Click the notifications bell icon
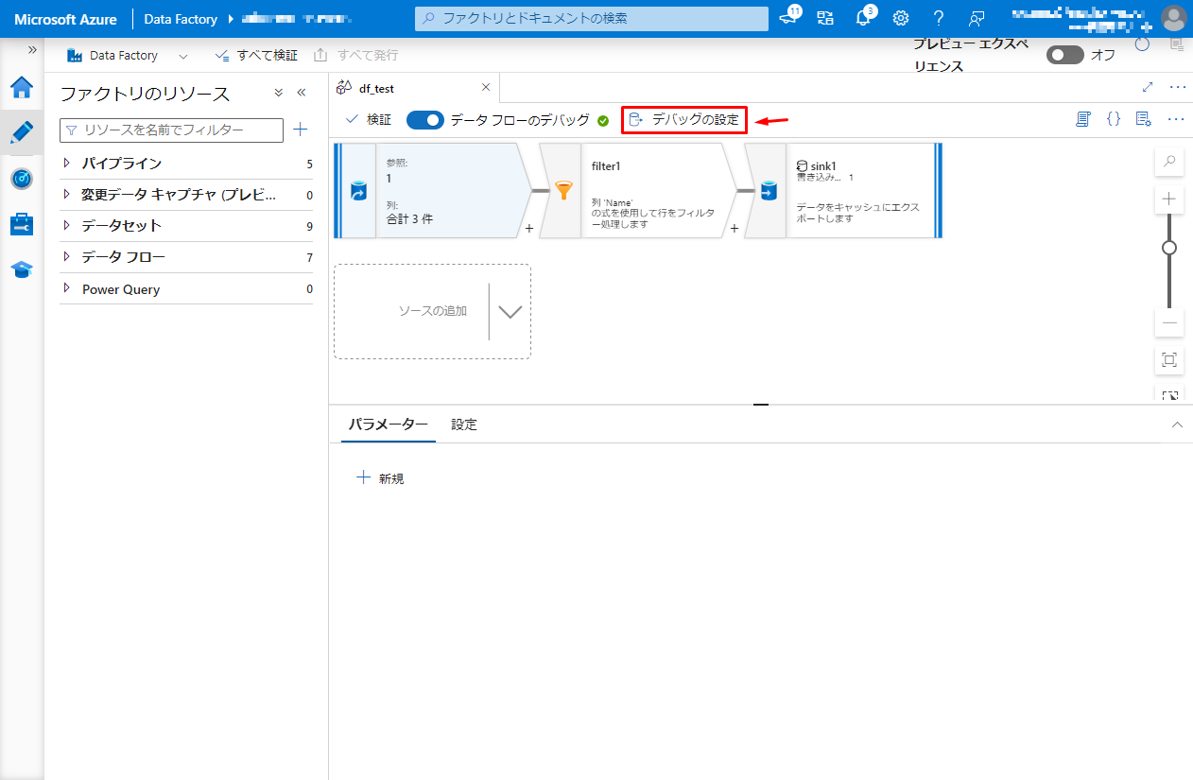 [864, 18]
